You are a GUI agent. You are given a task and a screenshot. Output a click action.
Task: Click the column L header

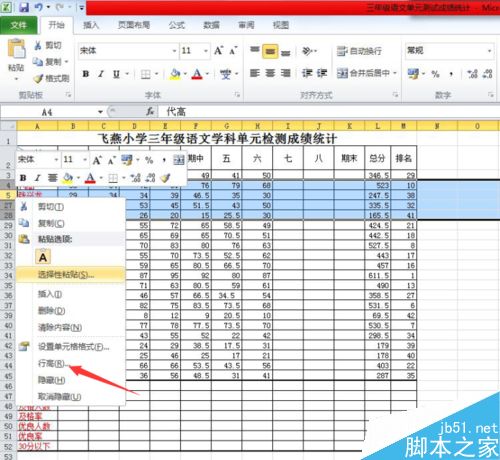pos(377,126)
